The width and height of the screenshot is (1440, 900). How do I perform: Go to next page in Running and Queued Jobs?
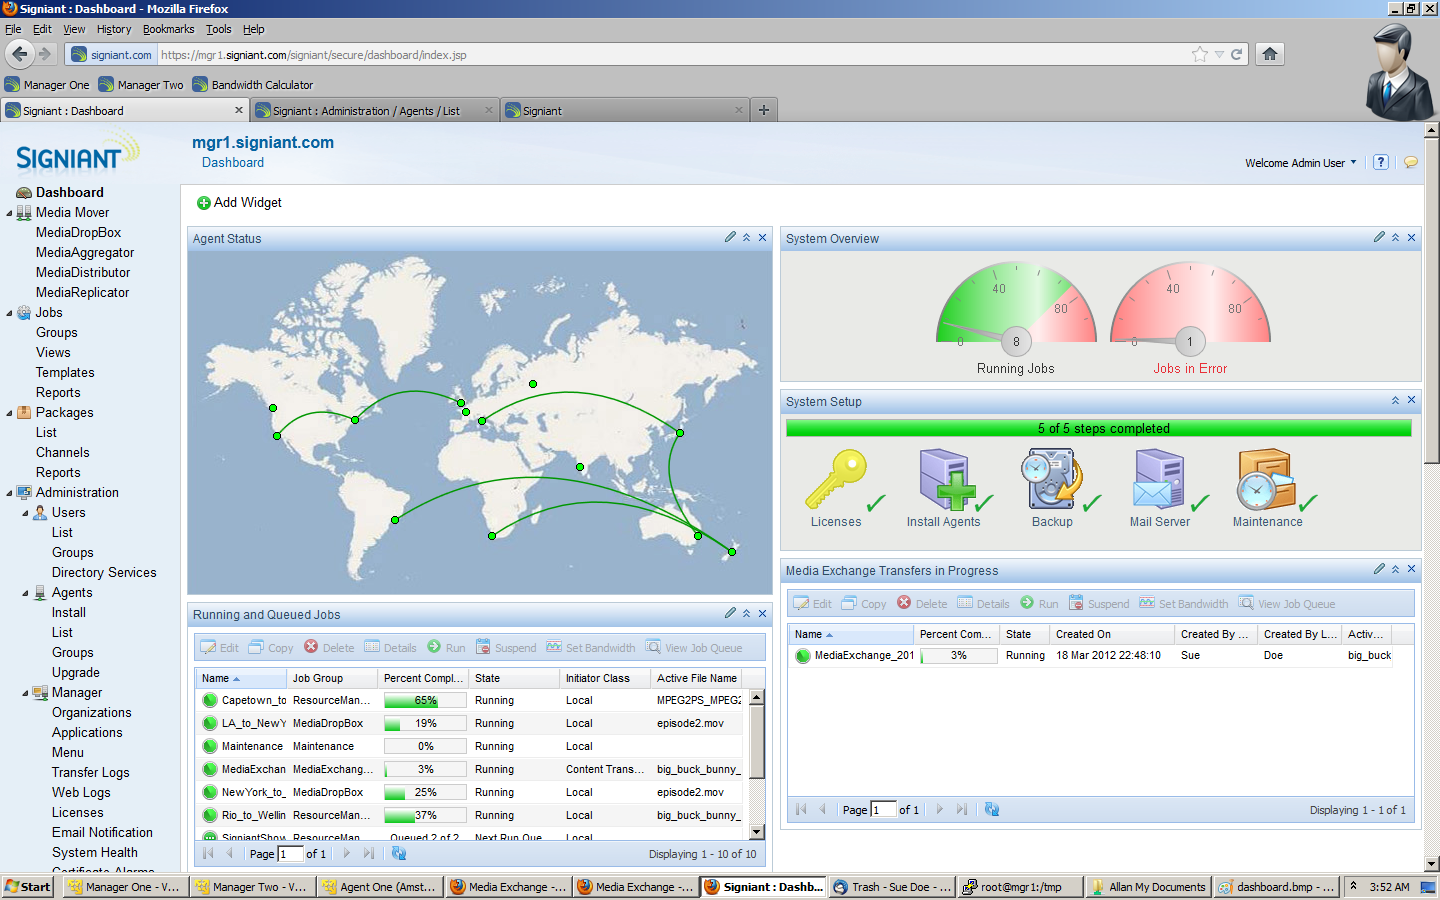click(x=346, y=853)
